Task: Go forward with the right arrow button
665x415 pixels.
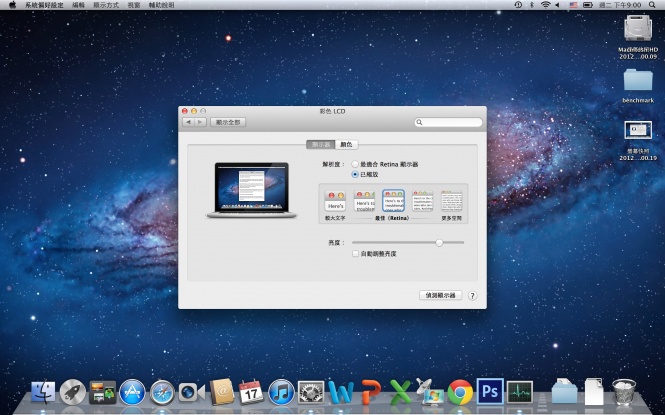Action: pyautogui.click(x=200, y=122)
